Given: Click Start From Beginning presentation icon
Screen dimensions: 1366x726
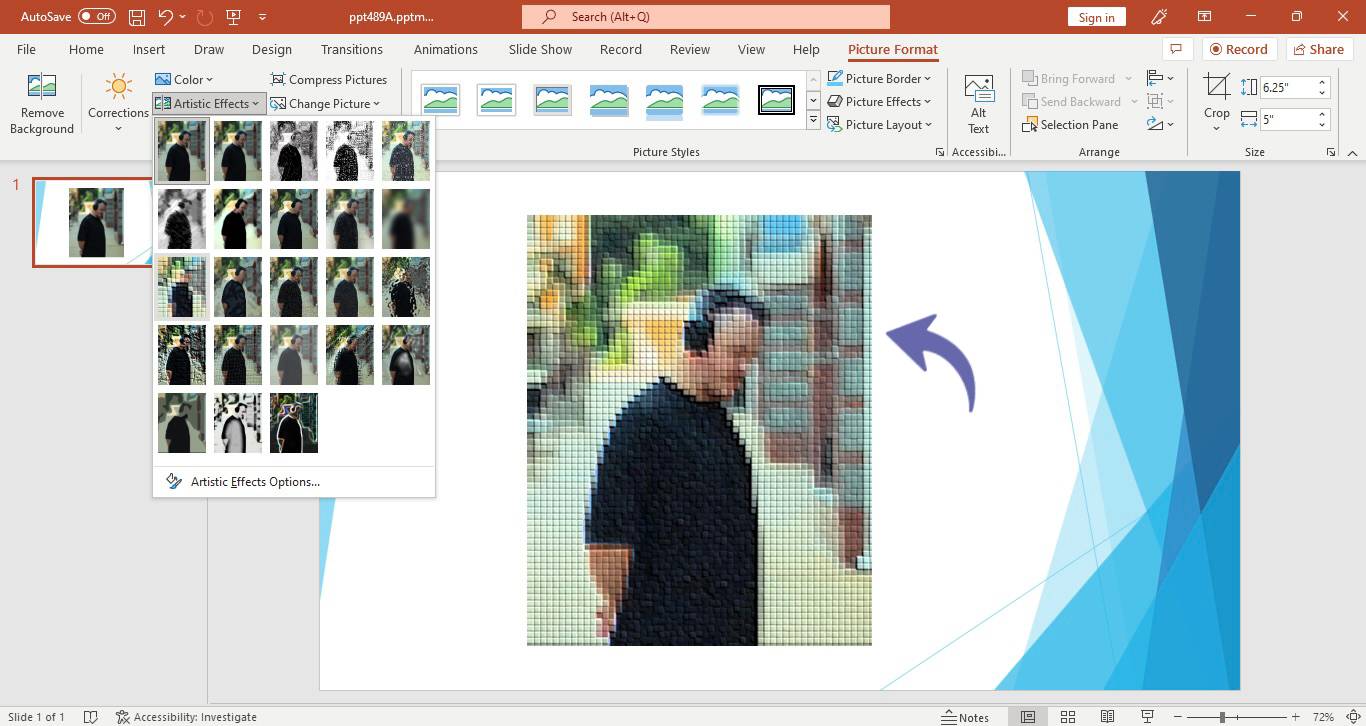Looking at the screenshot, I should [x=234, y=16].
